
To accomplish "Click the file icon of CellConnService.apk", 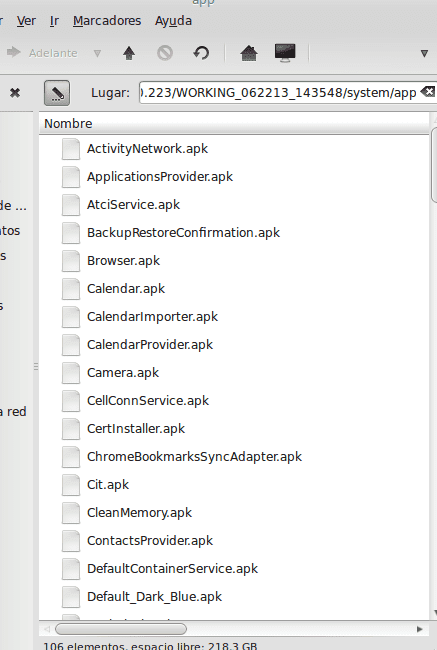I will 71,400.
